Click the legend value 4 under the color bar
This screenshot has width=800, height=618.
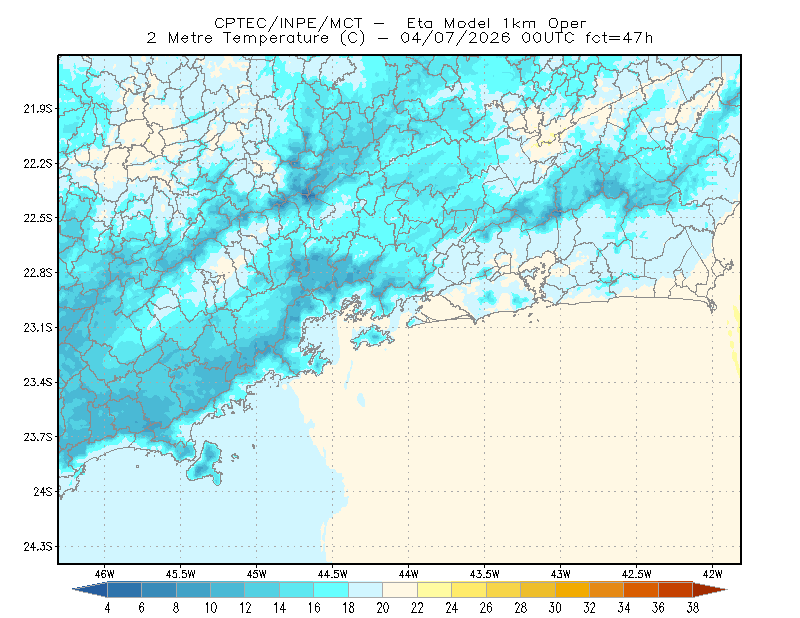[x=107, y=608]
